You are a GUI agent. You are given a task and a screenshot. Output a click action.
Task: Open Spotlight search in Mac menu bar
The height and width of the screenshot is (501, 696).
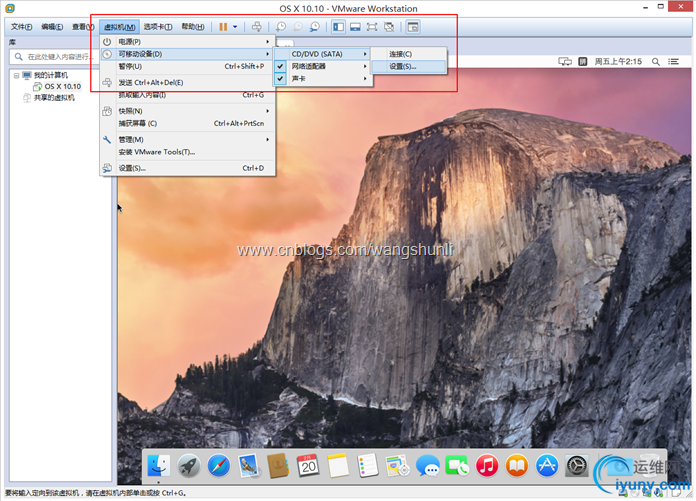[x=656, y=62]
